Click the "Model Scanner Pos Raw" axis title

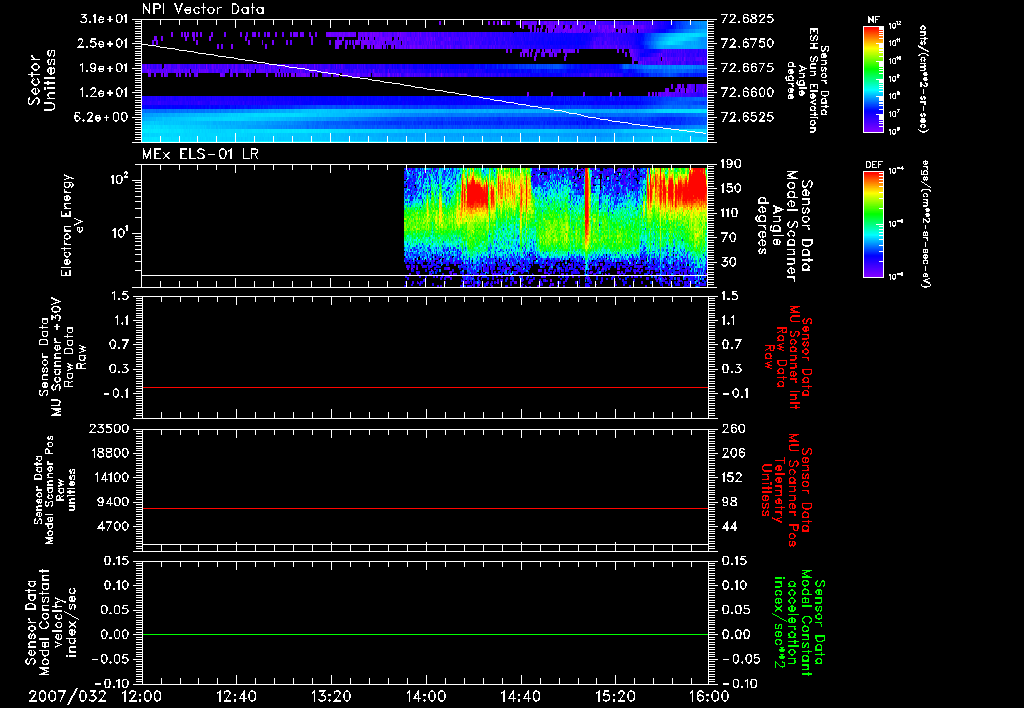coord(54,490)
